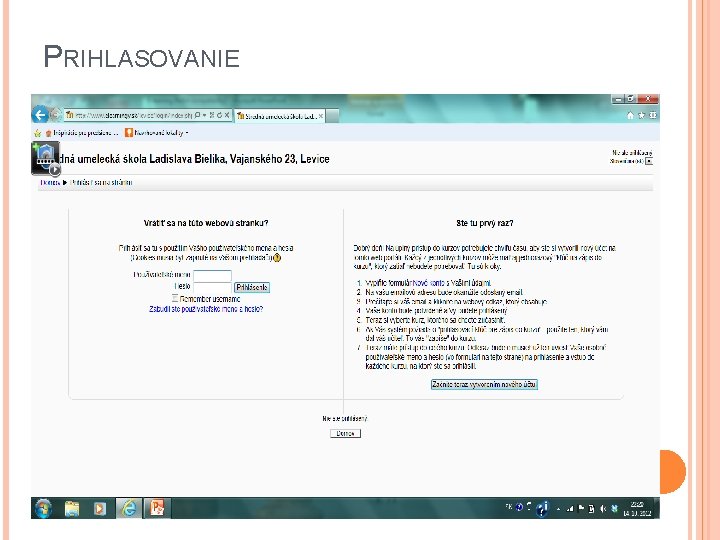Open browser Tools gear icon
The width and height of the screenshot is (720, 540).
[x=652, y=115]
